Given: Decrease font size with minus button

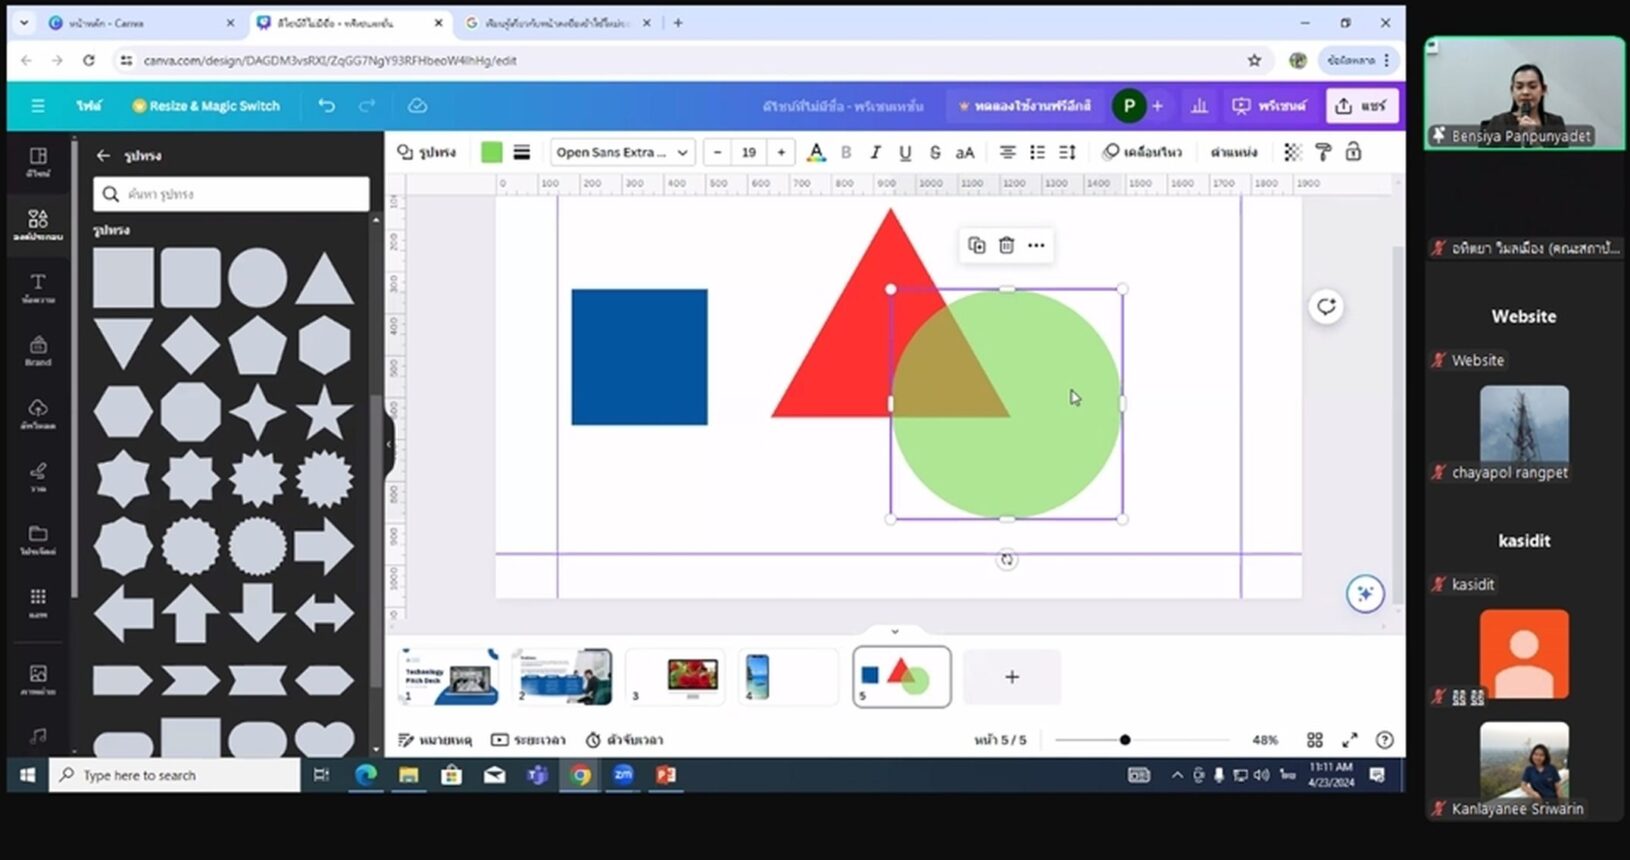Looking at the screenshot, I should [x=717, y=152].
